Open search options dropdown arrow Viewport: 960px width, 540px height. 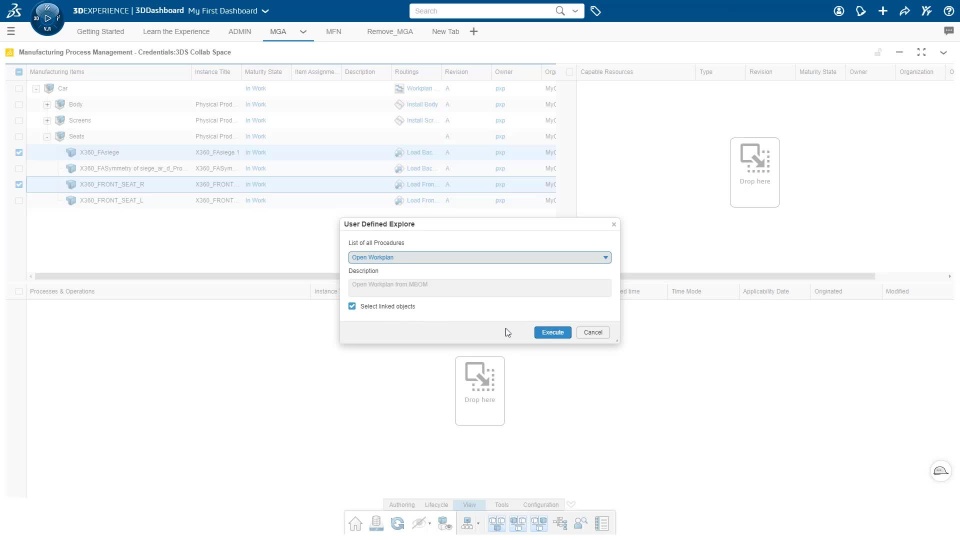tap(575, 11)
